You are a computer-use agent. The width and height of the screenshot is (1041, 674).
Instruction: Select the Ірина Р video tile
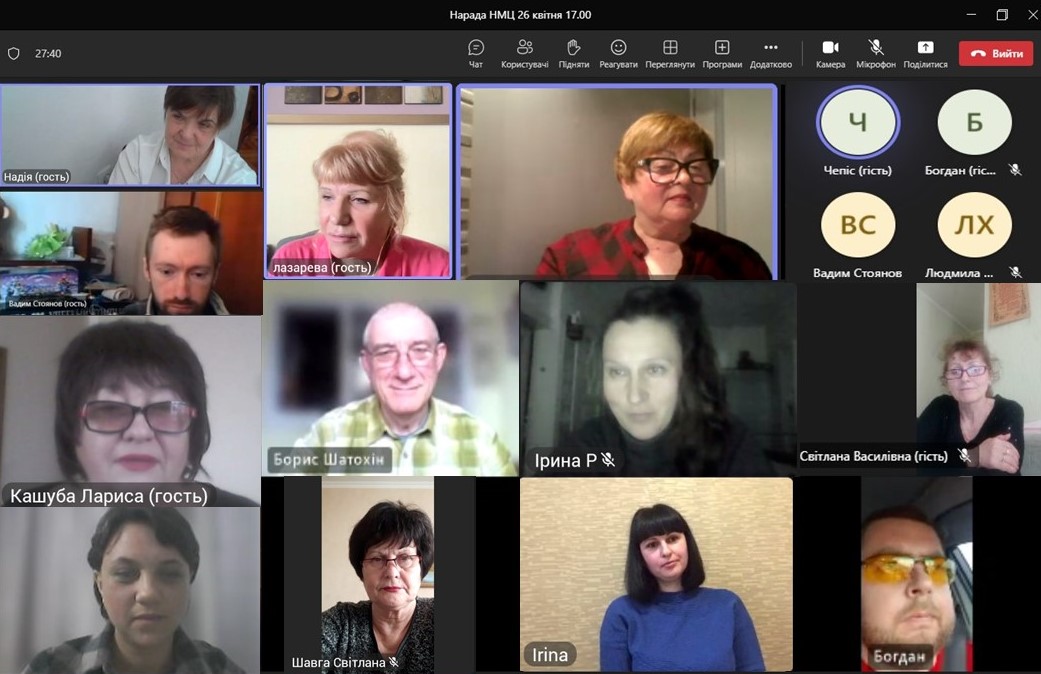(657, 378)
